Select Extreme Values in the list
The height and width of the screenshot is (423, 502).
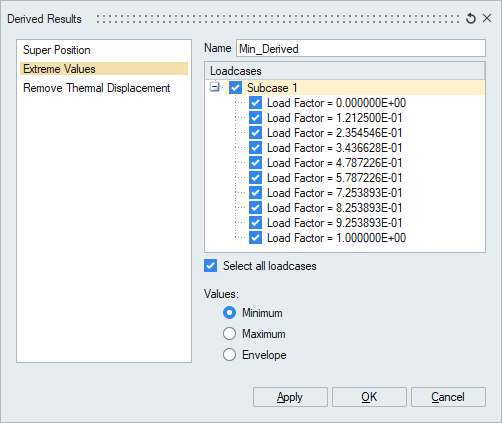pos(104,69)
